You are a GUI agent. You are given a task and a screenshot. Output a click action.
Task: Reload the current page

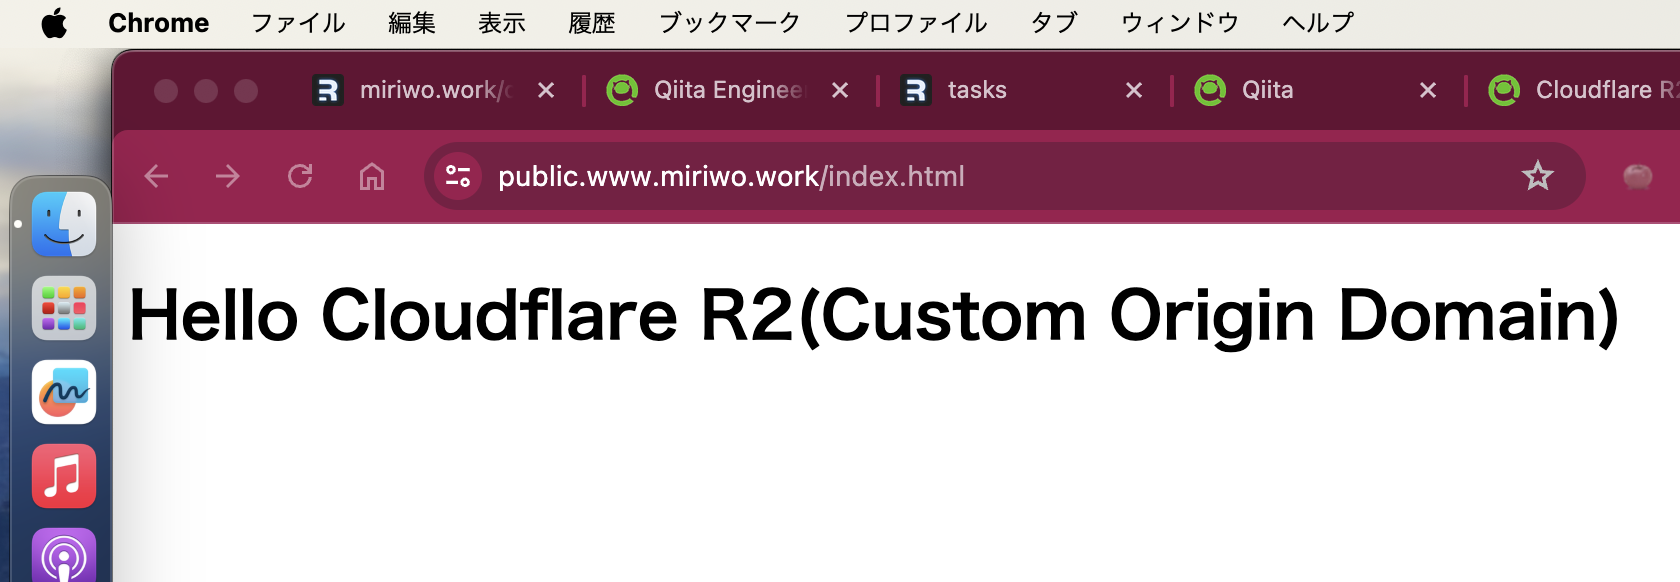click(300, 177)
